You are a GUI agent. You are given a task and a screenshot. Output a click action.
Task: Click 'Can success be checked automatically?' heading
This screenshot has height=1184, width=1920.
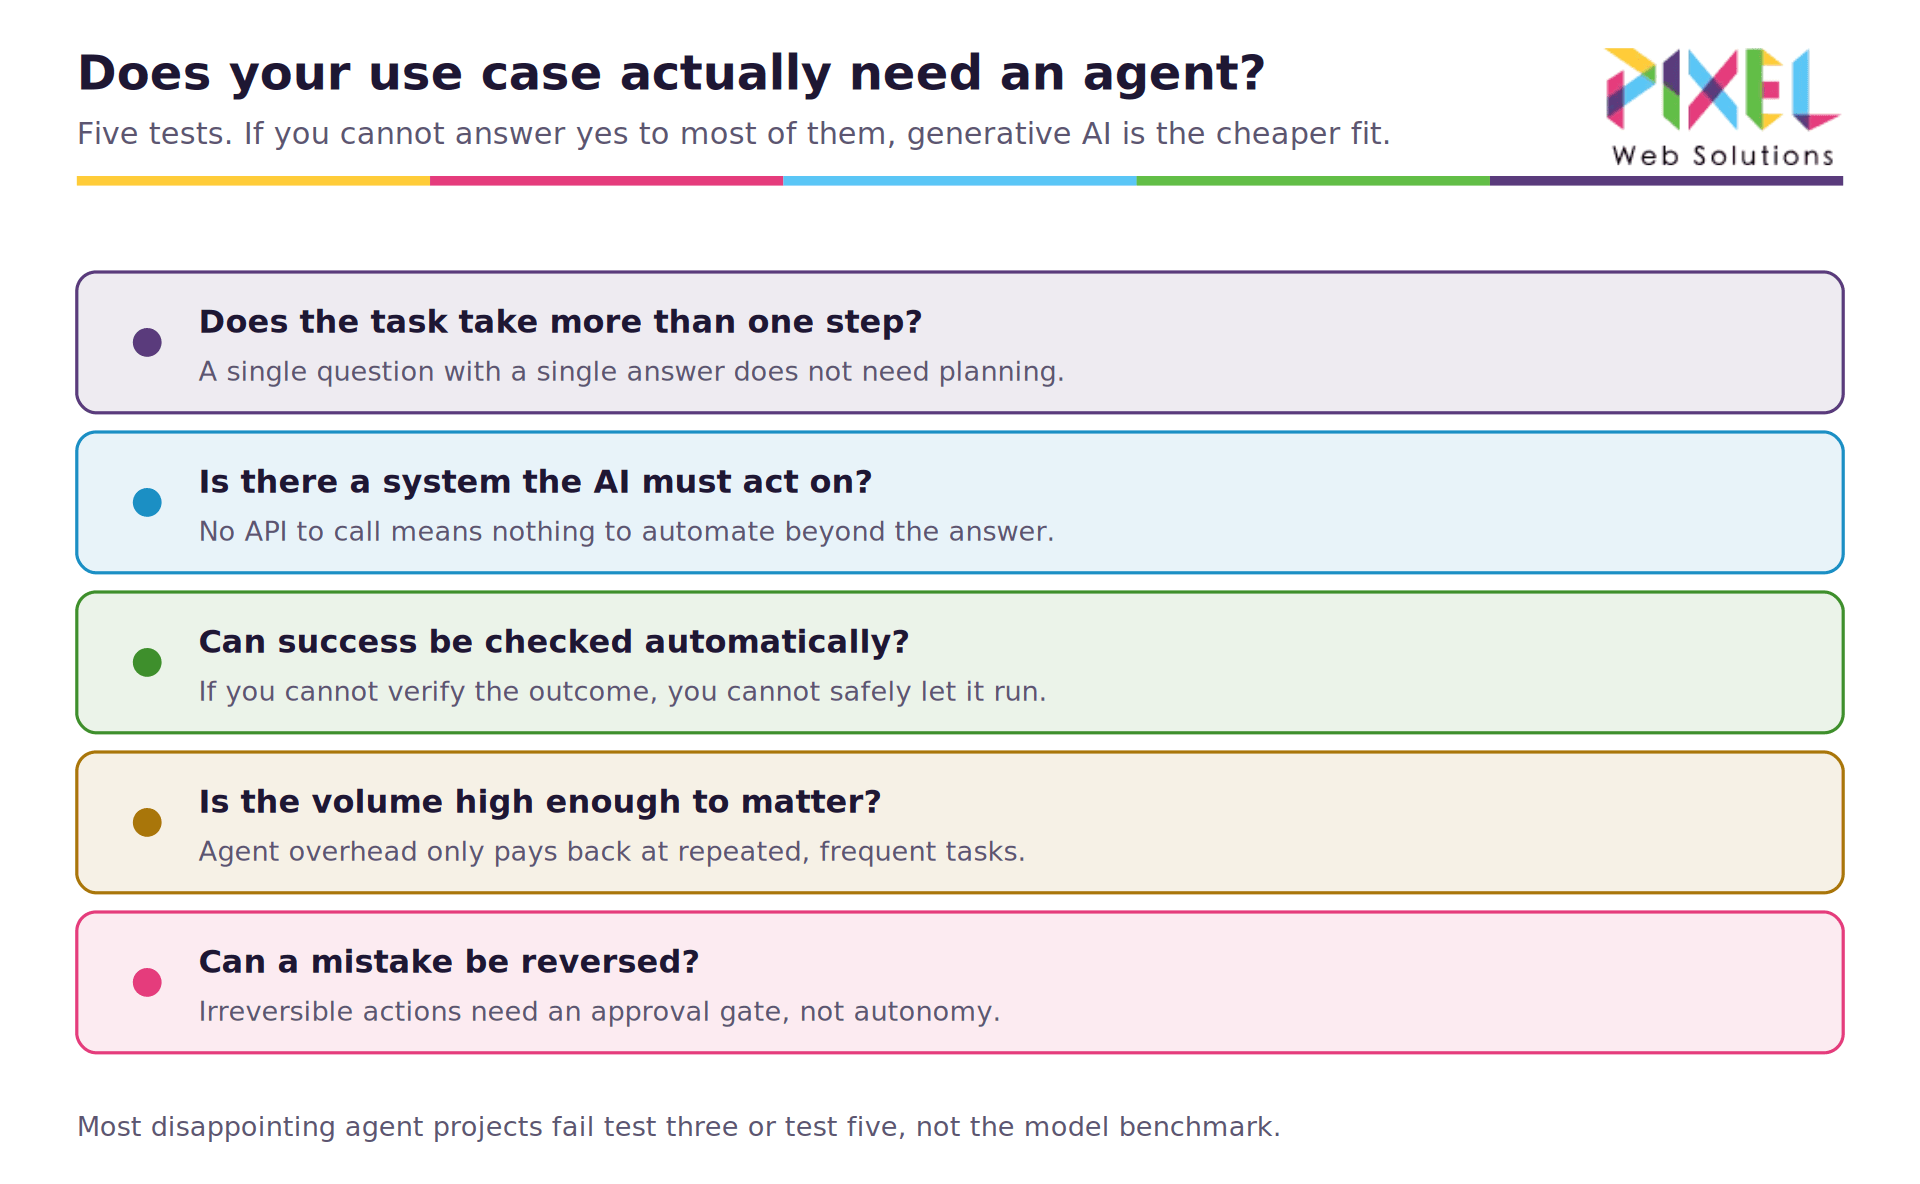point(554,642)
